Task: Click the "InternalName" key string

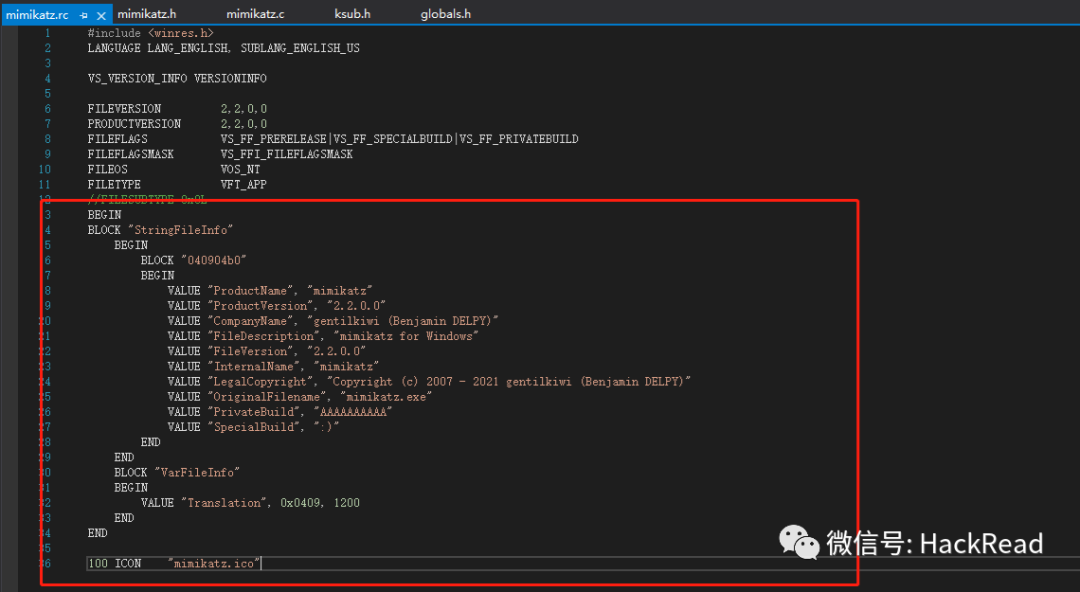Action: [253, 367]
